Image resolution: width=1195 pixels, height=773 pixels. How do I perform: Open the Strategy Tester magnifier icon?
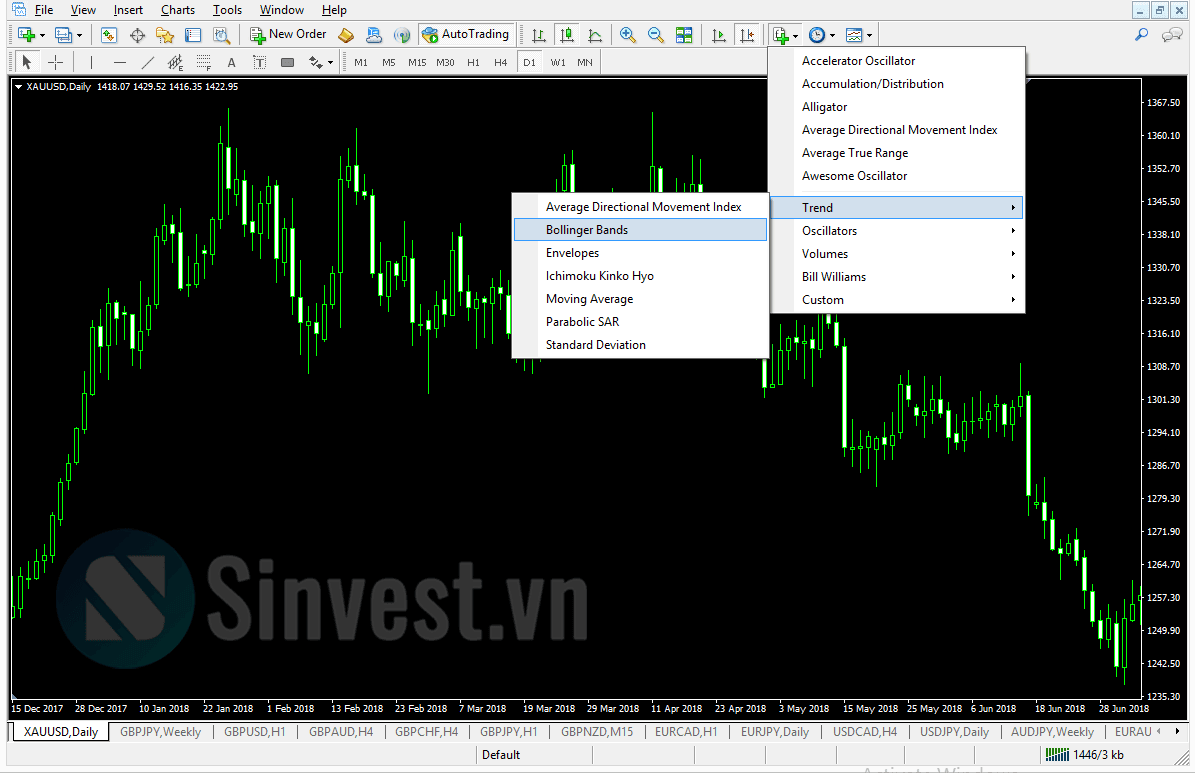coord(221,35)
